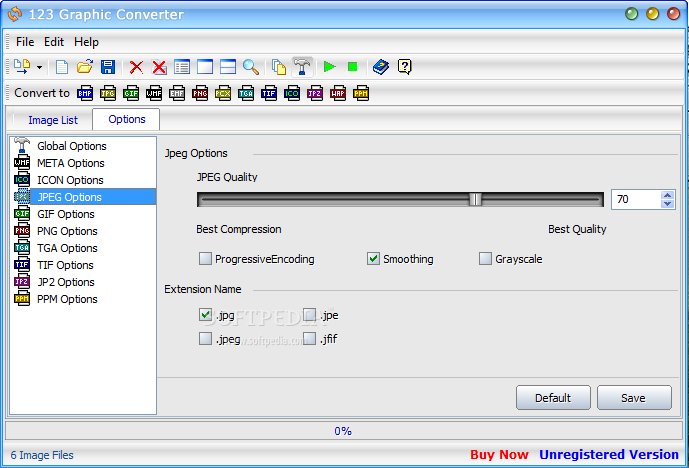Enable the Grayscale checkbox
689x468 pixels.
point(485,259)
